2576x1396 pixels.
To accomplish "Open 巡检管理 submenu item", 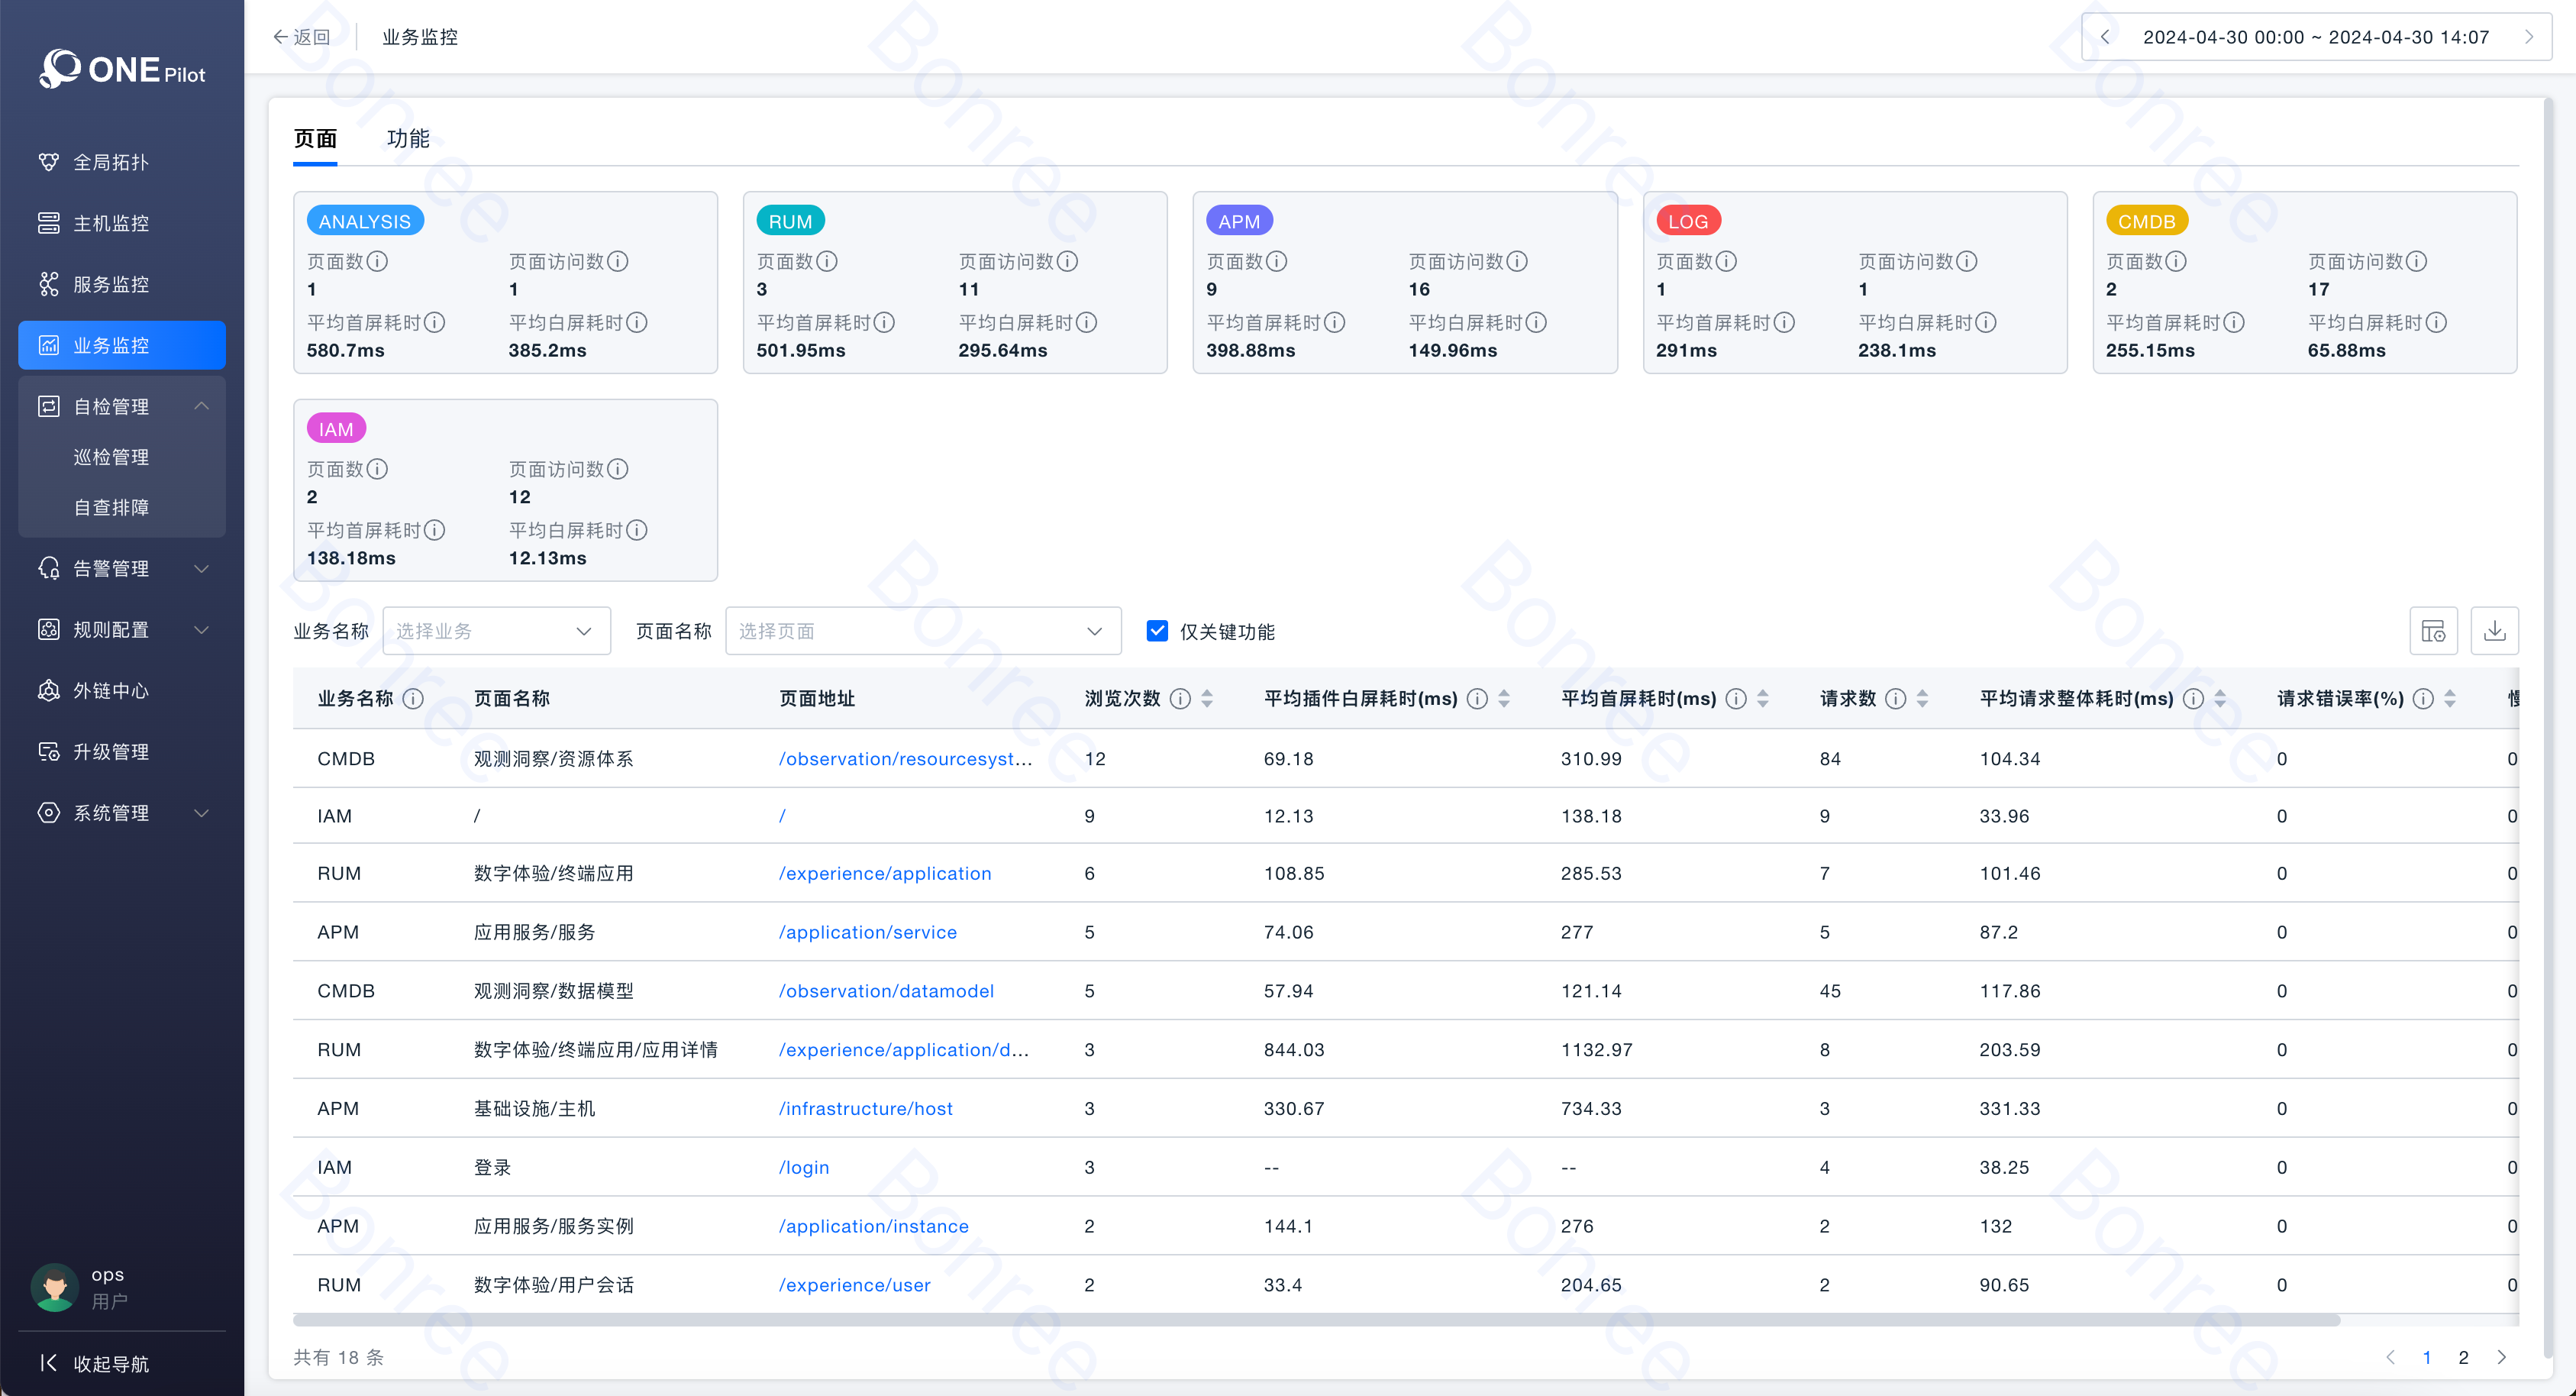I will pos(111,457).
